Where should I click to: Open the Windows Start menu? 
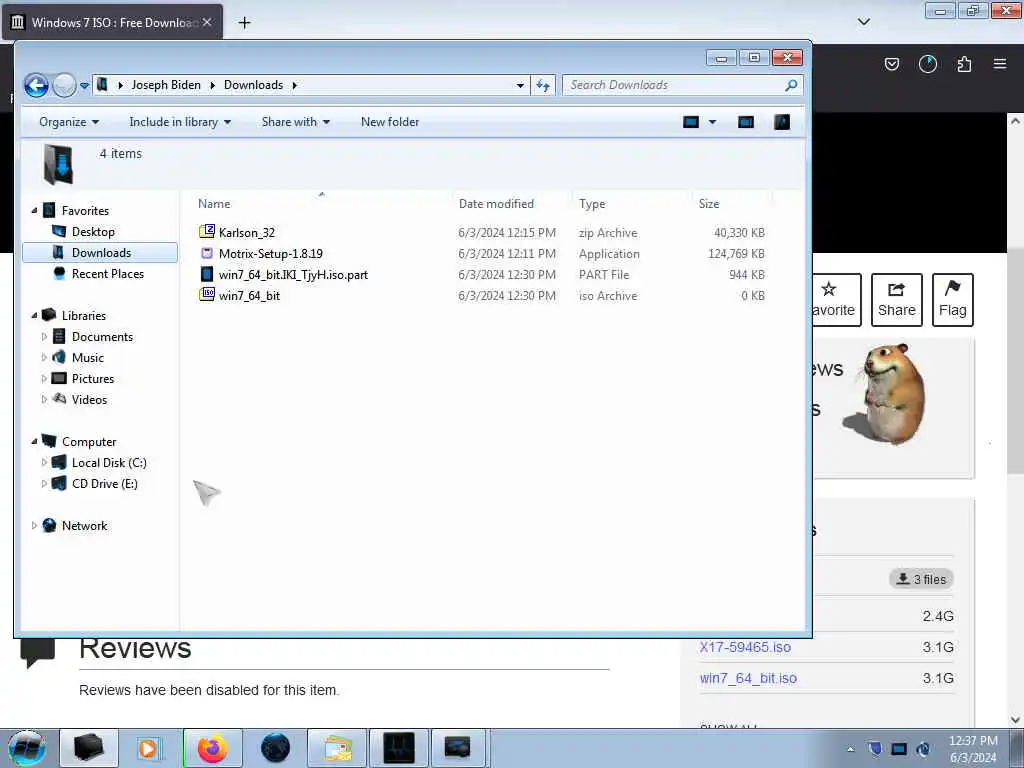(x=27, y=748)
